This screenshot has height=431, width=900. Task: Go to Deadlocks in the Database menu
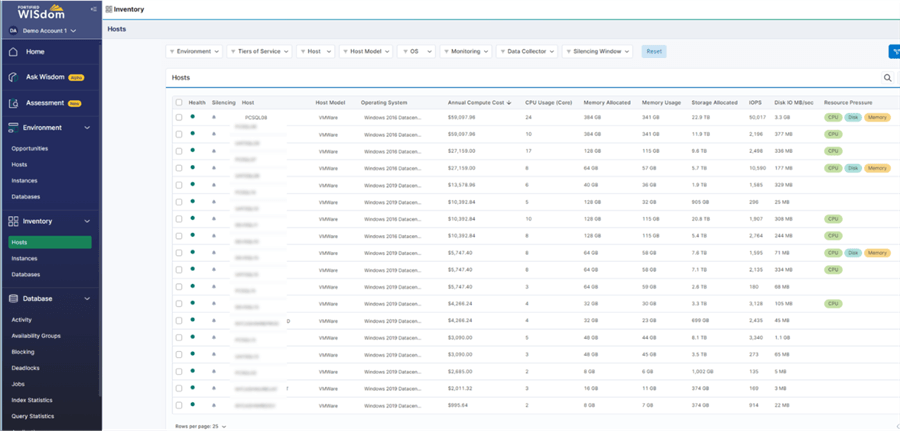click(x=25, y=368)
